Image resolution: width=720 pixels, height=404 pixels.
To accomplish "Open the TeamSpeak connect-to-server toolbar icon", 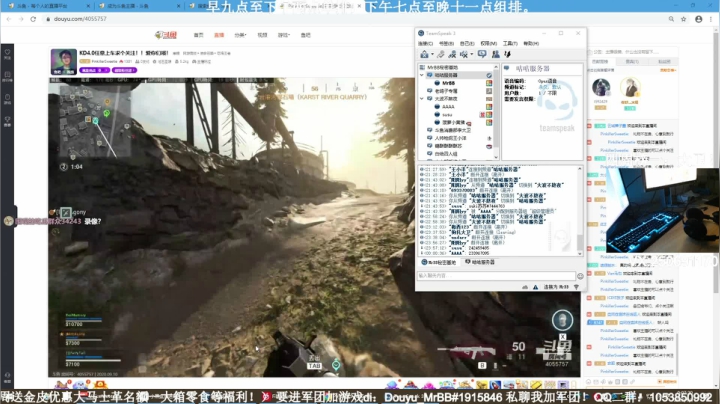I will point(424,54).
